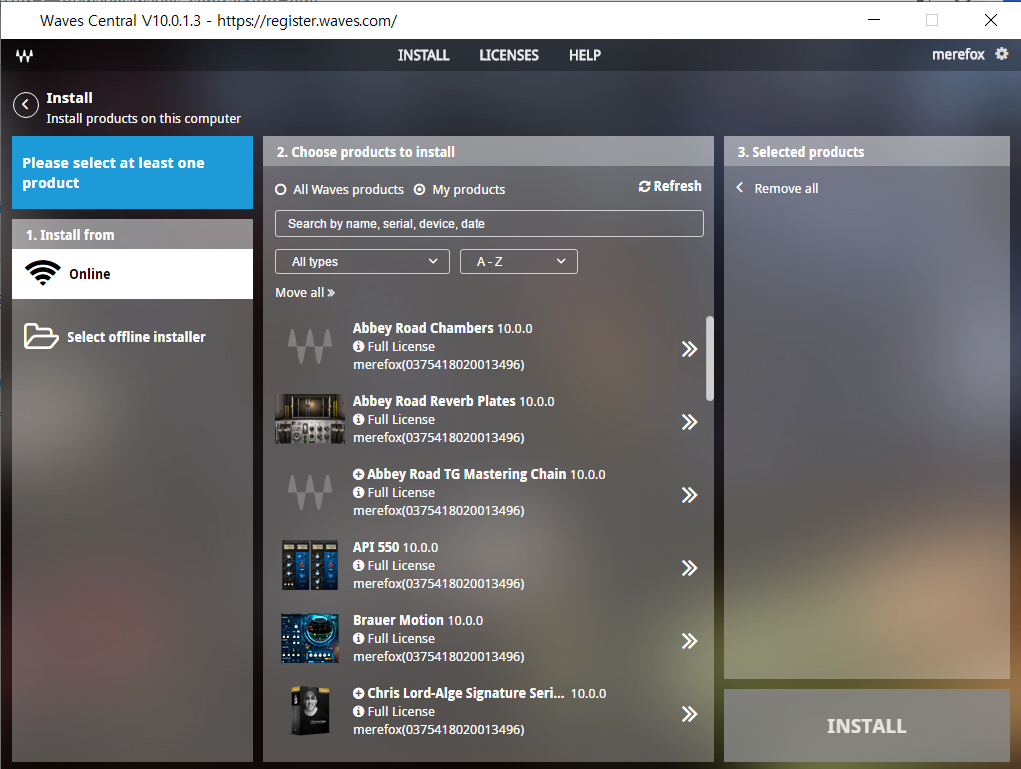1021x769 pixels.
Task: Click the settings gear next to merefox
Action: tap(1001, 55)
